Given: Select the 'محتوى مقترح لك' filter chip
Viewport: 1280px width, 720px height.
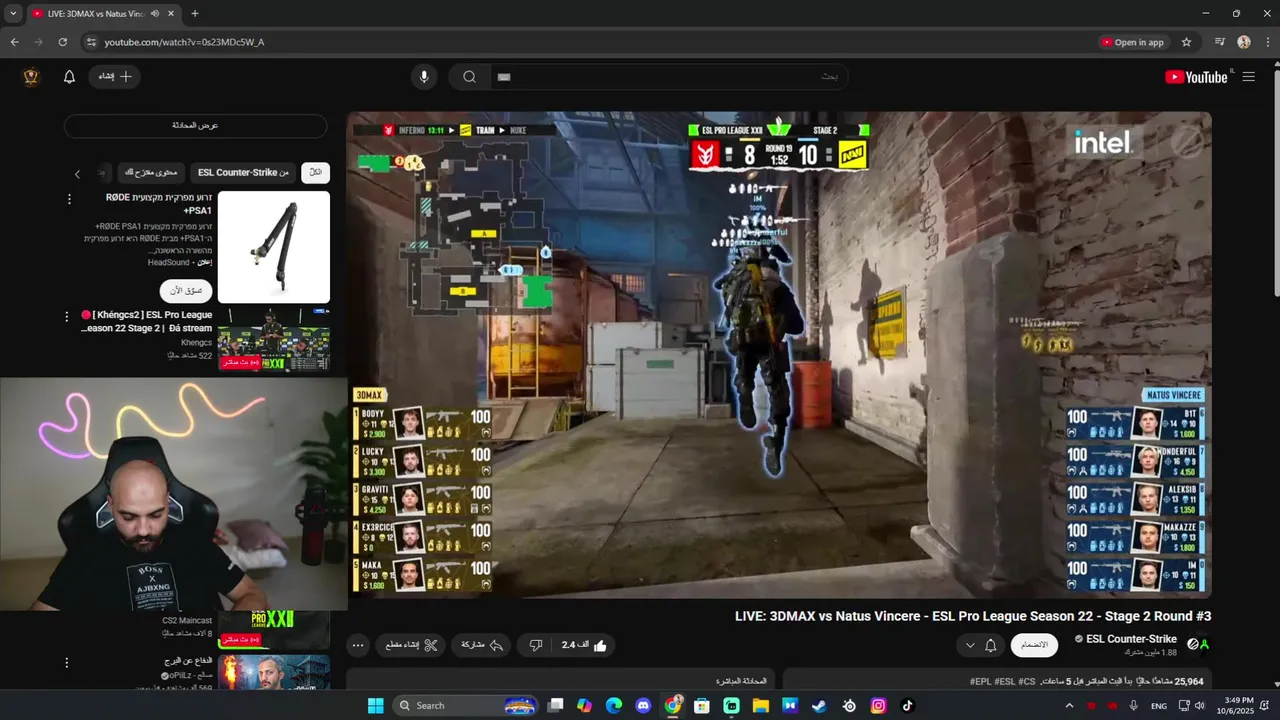Looking at the screenshot, I should coord(150,172).
